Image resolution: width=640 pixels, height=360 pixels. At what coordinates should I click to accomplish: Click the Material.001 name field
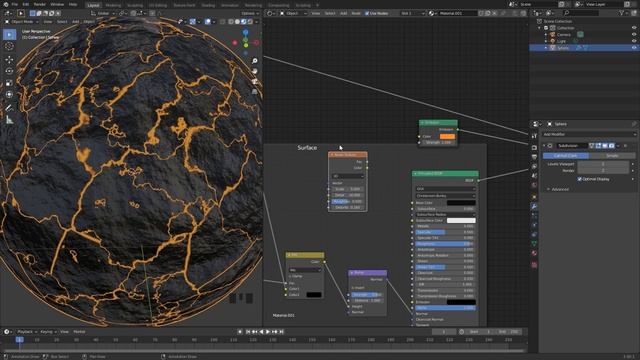(457, 13)
